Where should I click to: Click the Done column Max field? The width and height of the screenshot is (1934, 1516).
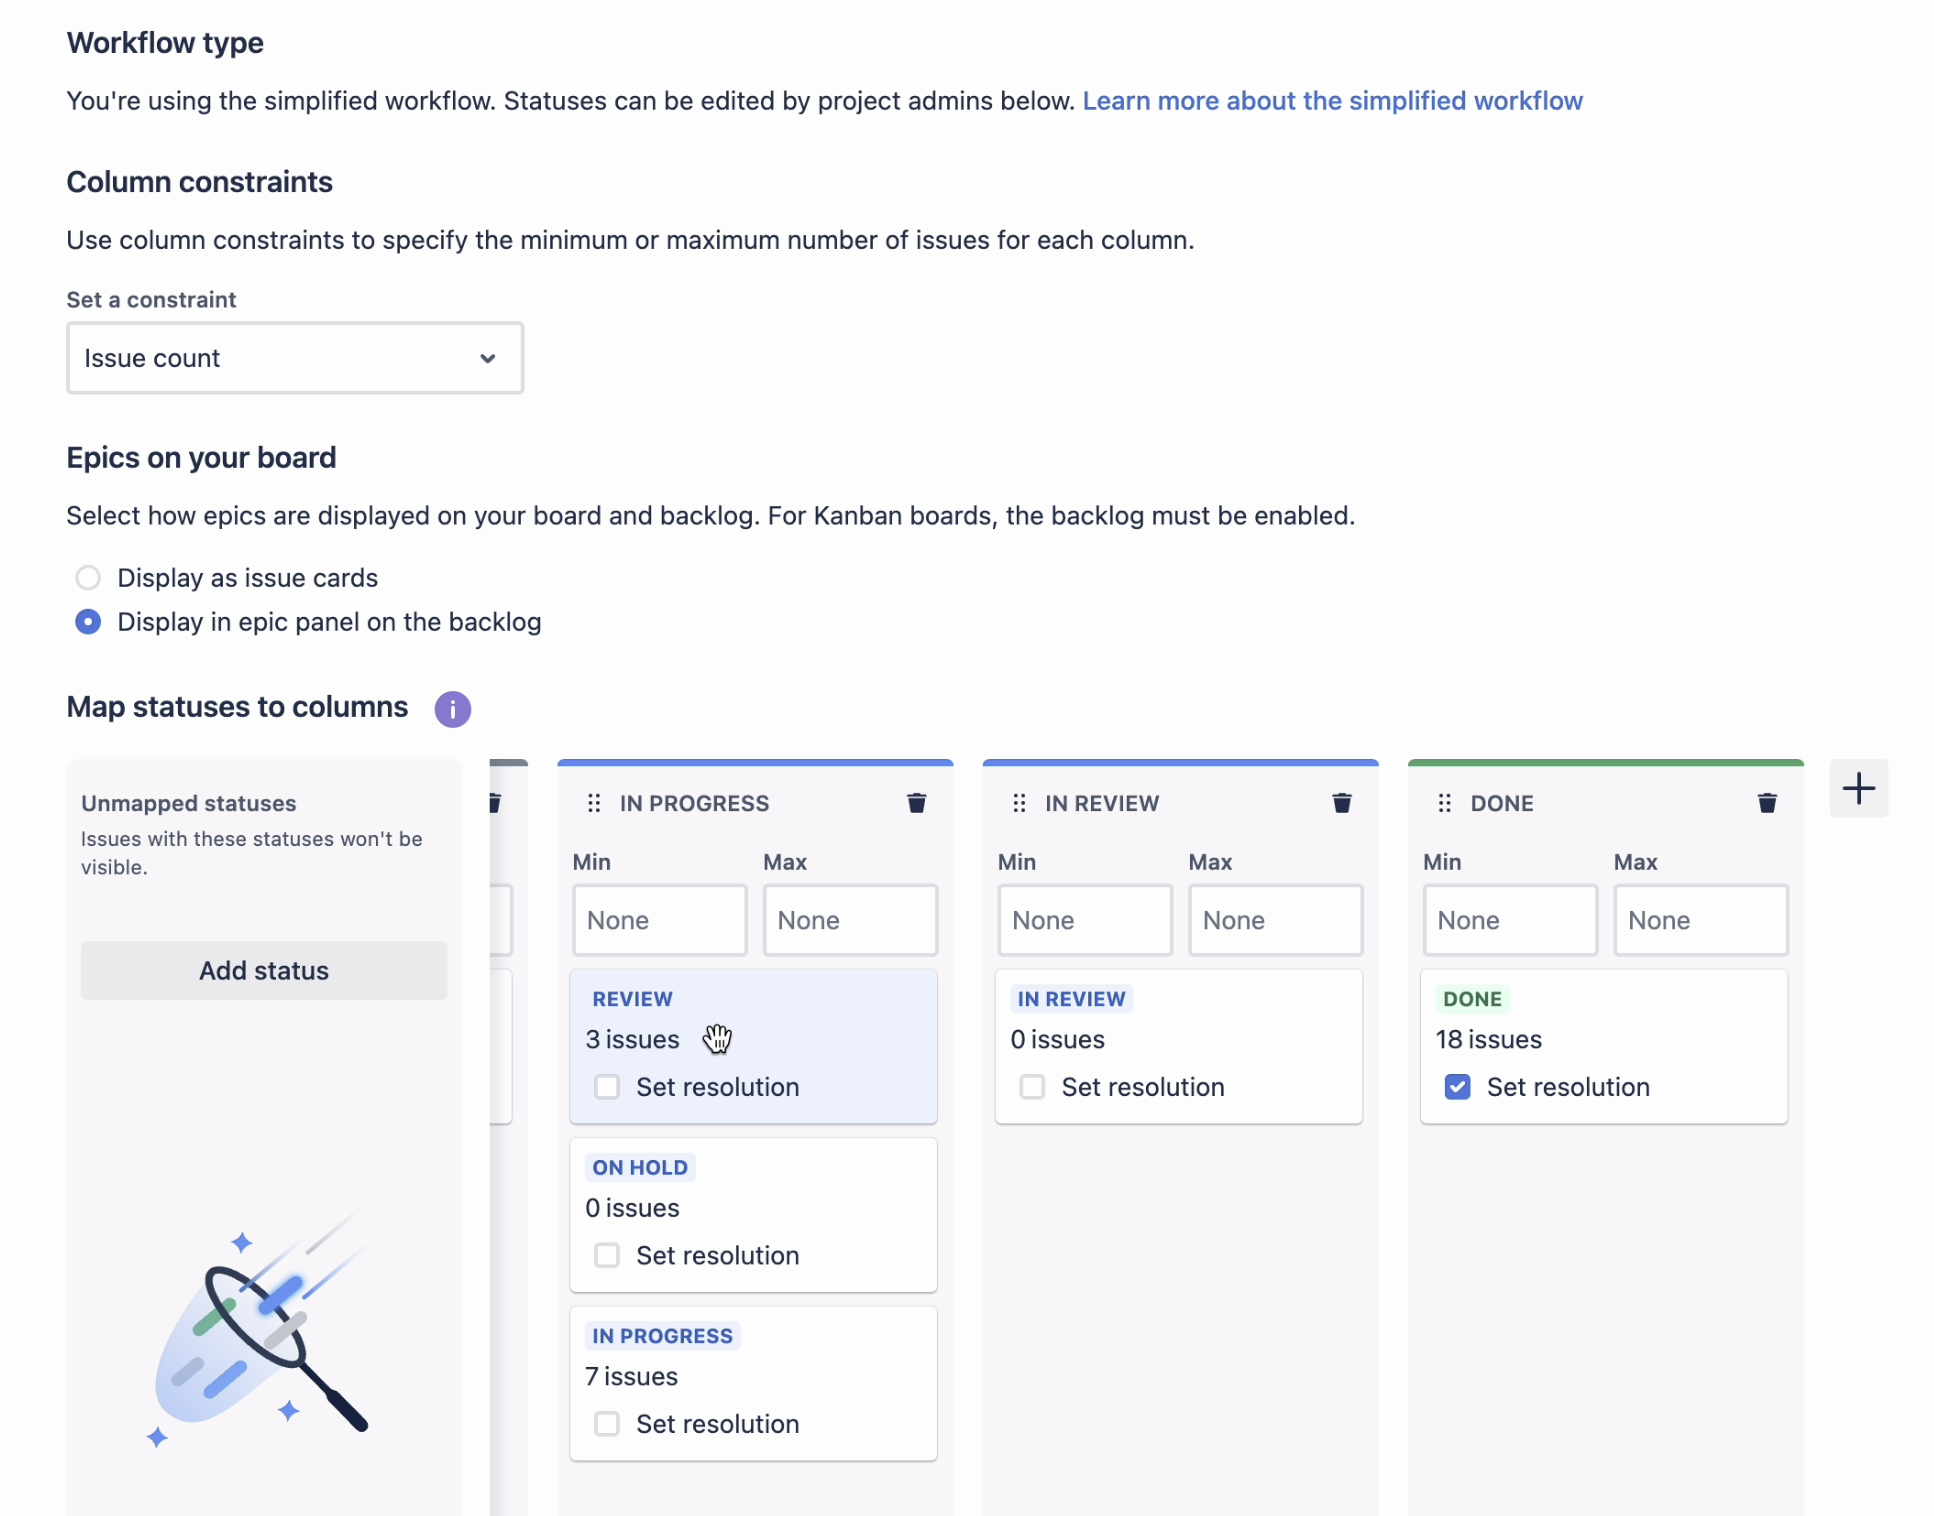pos(1700,920)
